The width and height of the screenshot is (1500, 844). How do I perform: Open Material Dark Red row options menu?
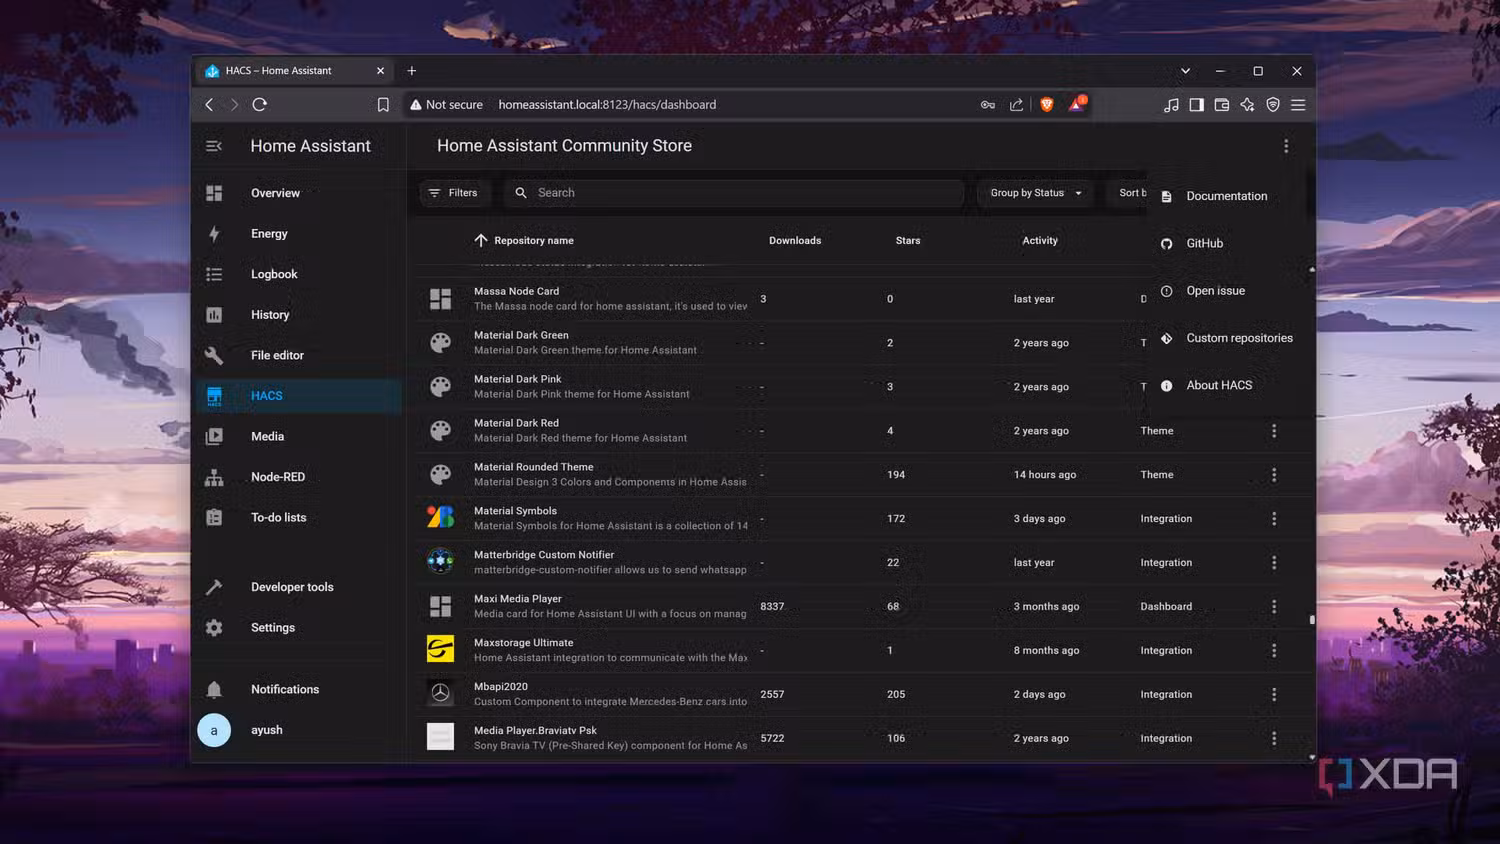1274,431
